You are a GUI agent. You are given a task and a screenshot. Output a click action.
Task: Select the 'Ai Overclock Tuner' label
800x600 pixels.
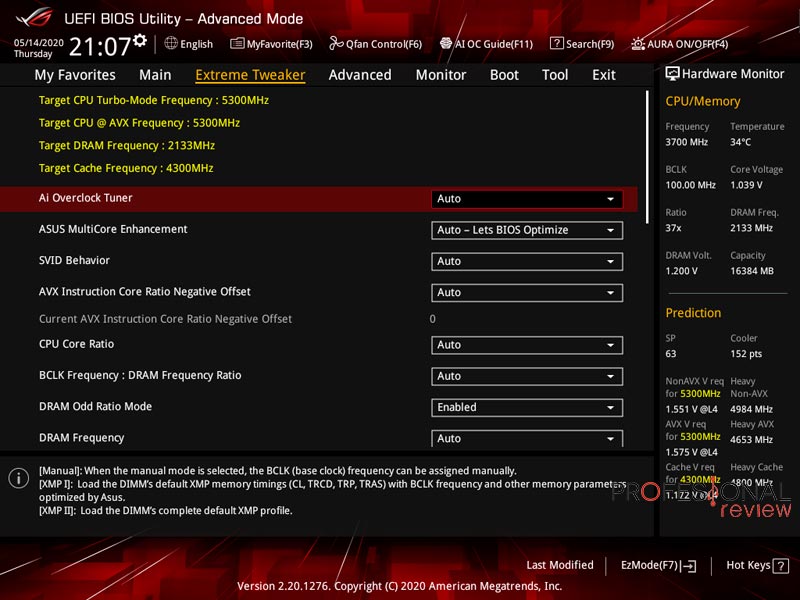pyautogui.click(x=86, y=198)
